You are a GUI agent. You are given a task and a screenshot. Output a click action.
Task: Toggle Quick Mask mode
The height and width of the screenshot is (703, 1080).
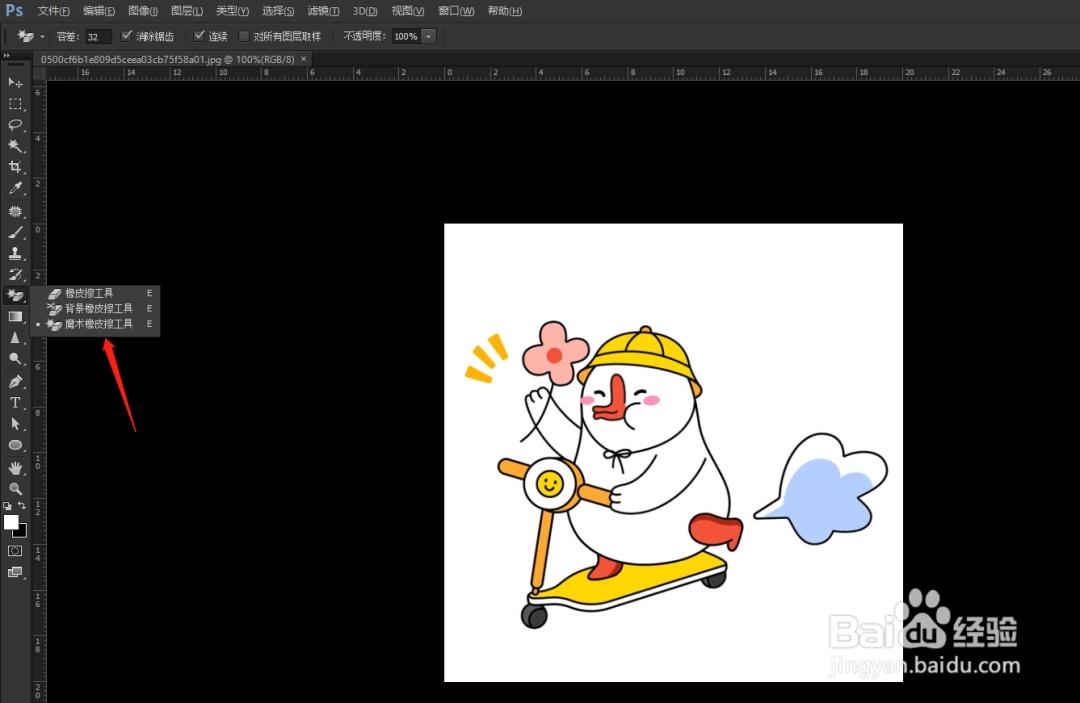[15, 551]
